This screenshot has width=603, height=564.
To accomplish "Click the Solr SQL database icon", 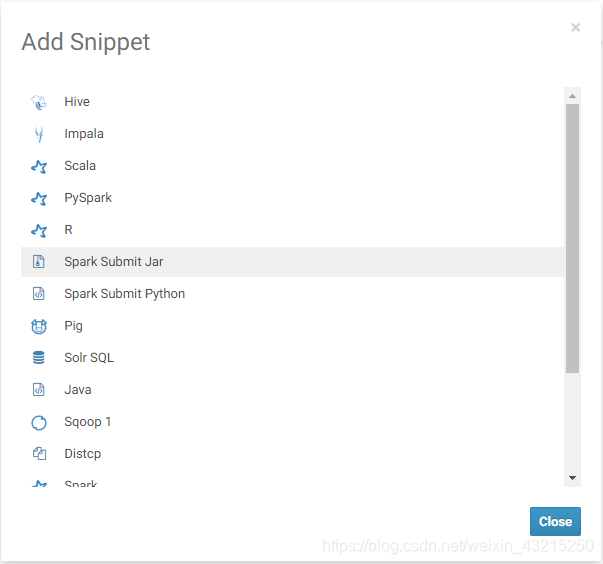I will tap(38, 358).
